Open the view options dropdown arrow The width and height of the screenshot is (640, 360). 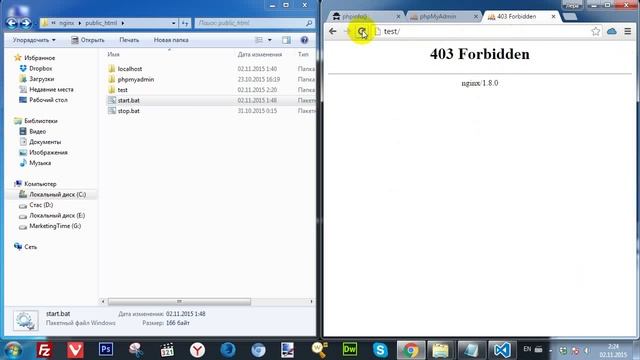(269, 40)
